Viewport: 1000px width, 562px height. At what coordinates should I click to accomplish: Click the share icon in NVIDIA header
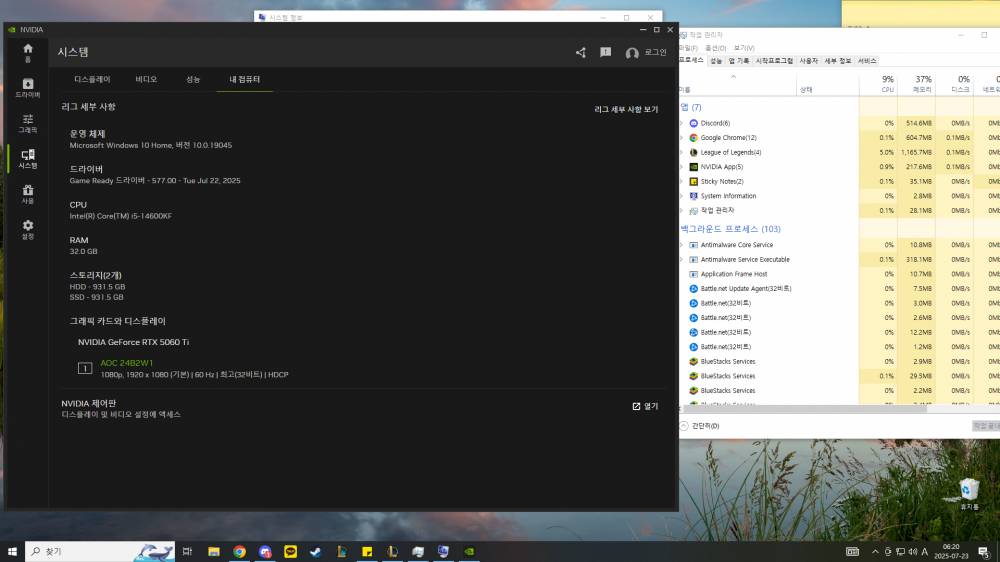coord(580,52)
